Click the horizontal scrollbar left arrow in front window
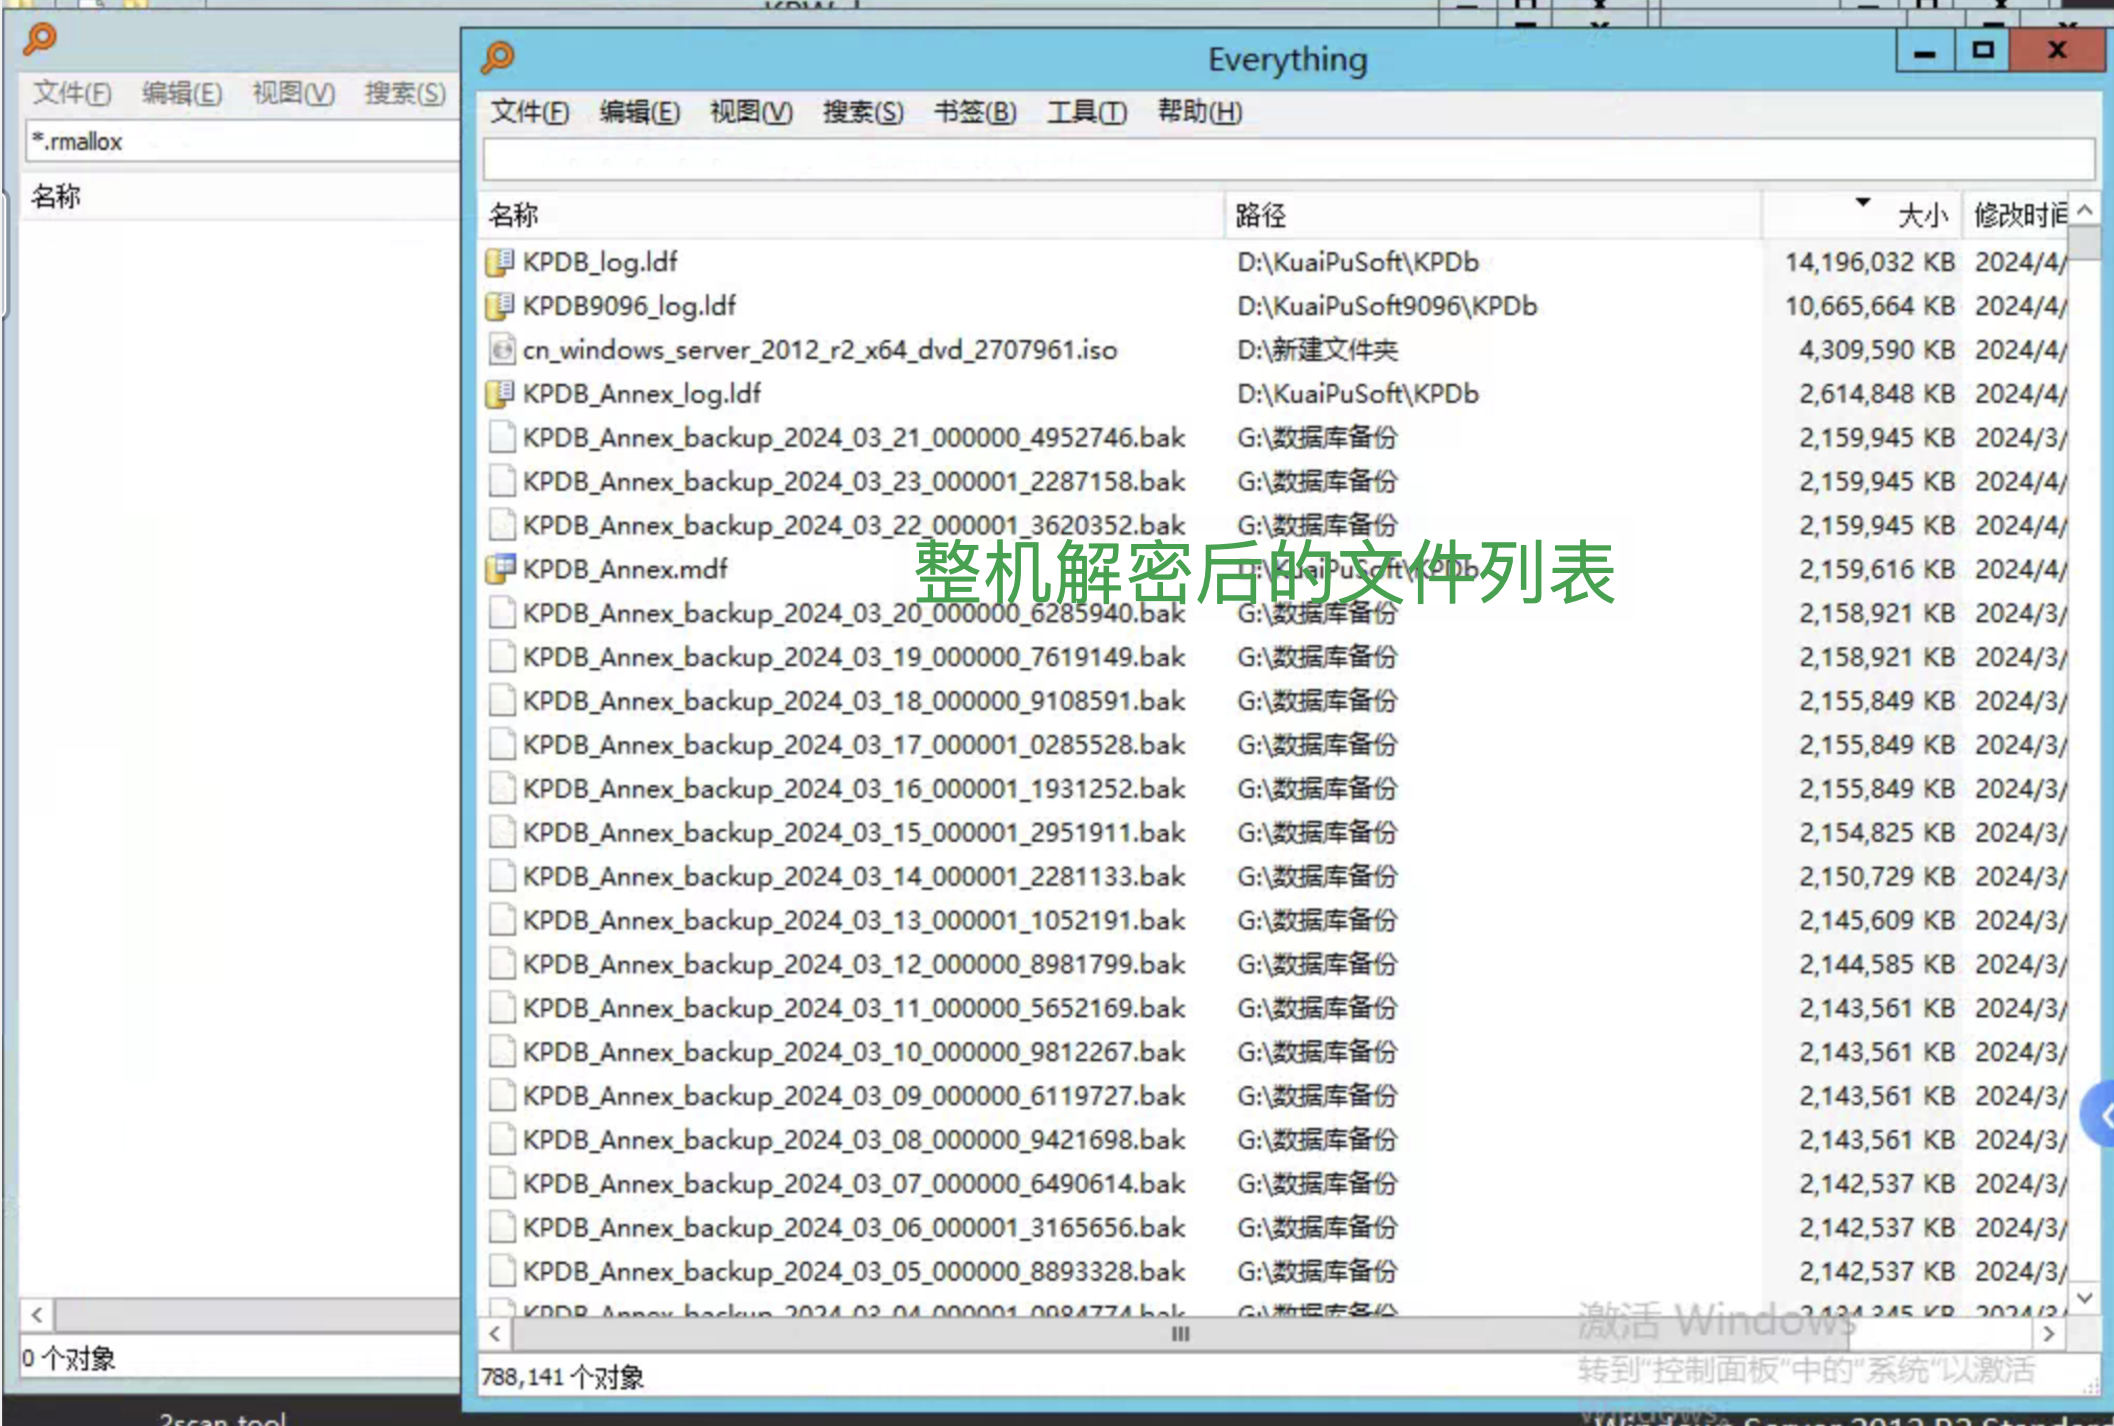Image resolution: width=2114 pixels, height=1426 pixels. click(495, 1334)
